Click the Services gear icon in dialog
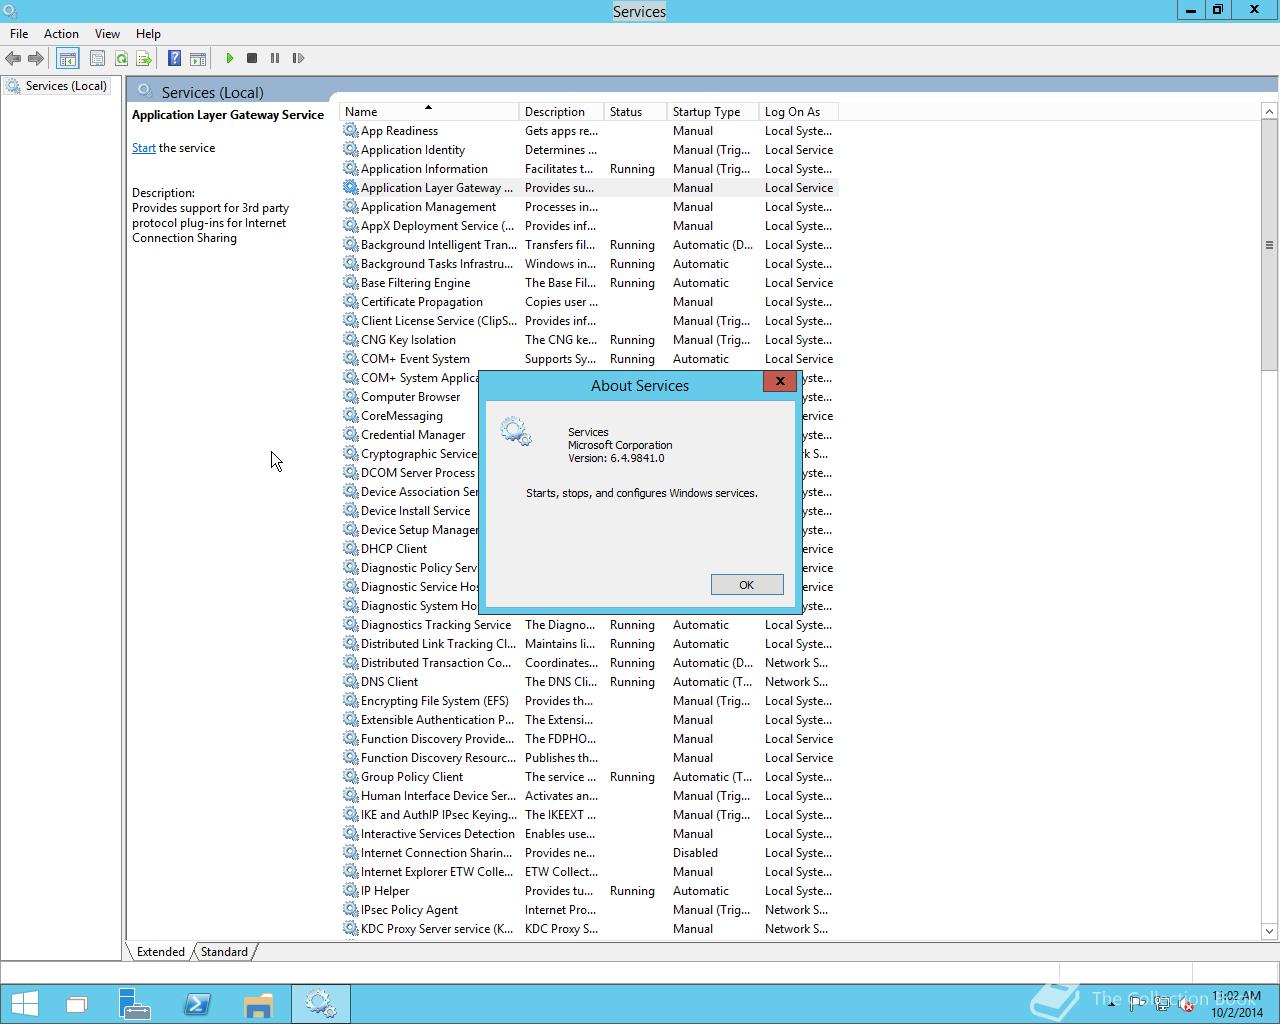 (x=516, y=431)
